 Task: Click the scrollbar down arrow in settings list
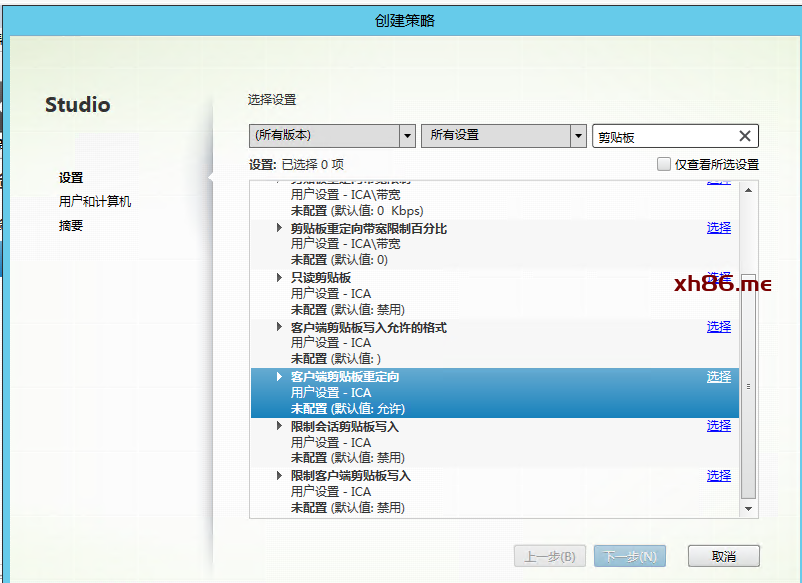pyautogui.click(x=749, y=509)
